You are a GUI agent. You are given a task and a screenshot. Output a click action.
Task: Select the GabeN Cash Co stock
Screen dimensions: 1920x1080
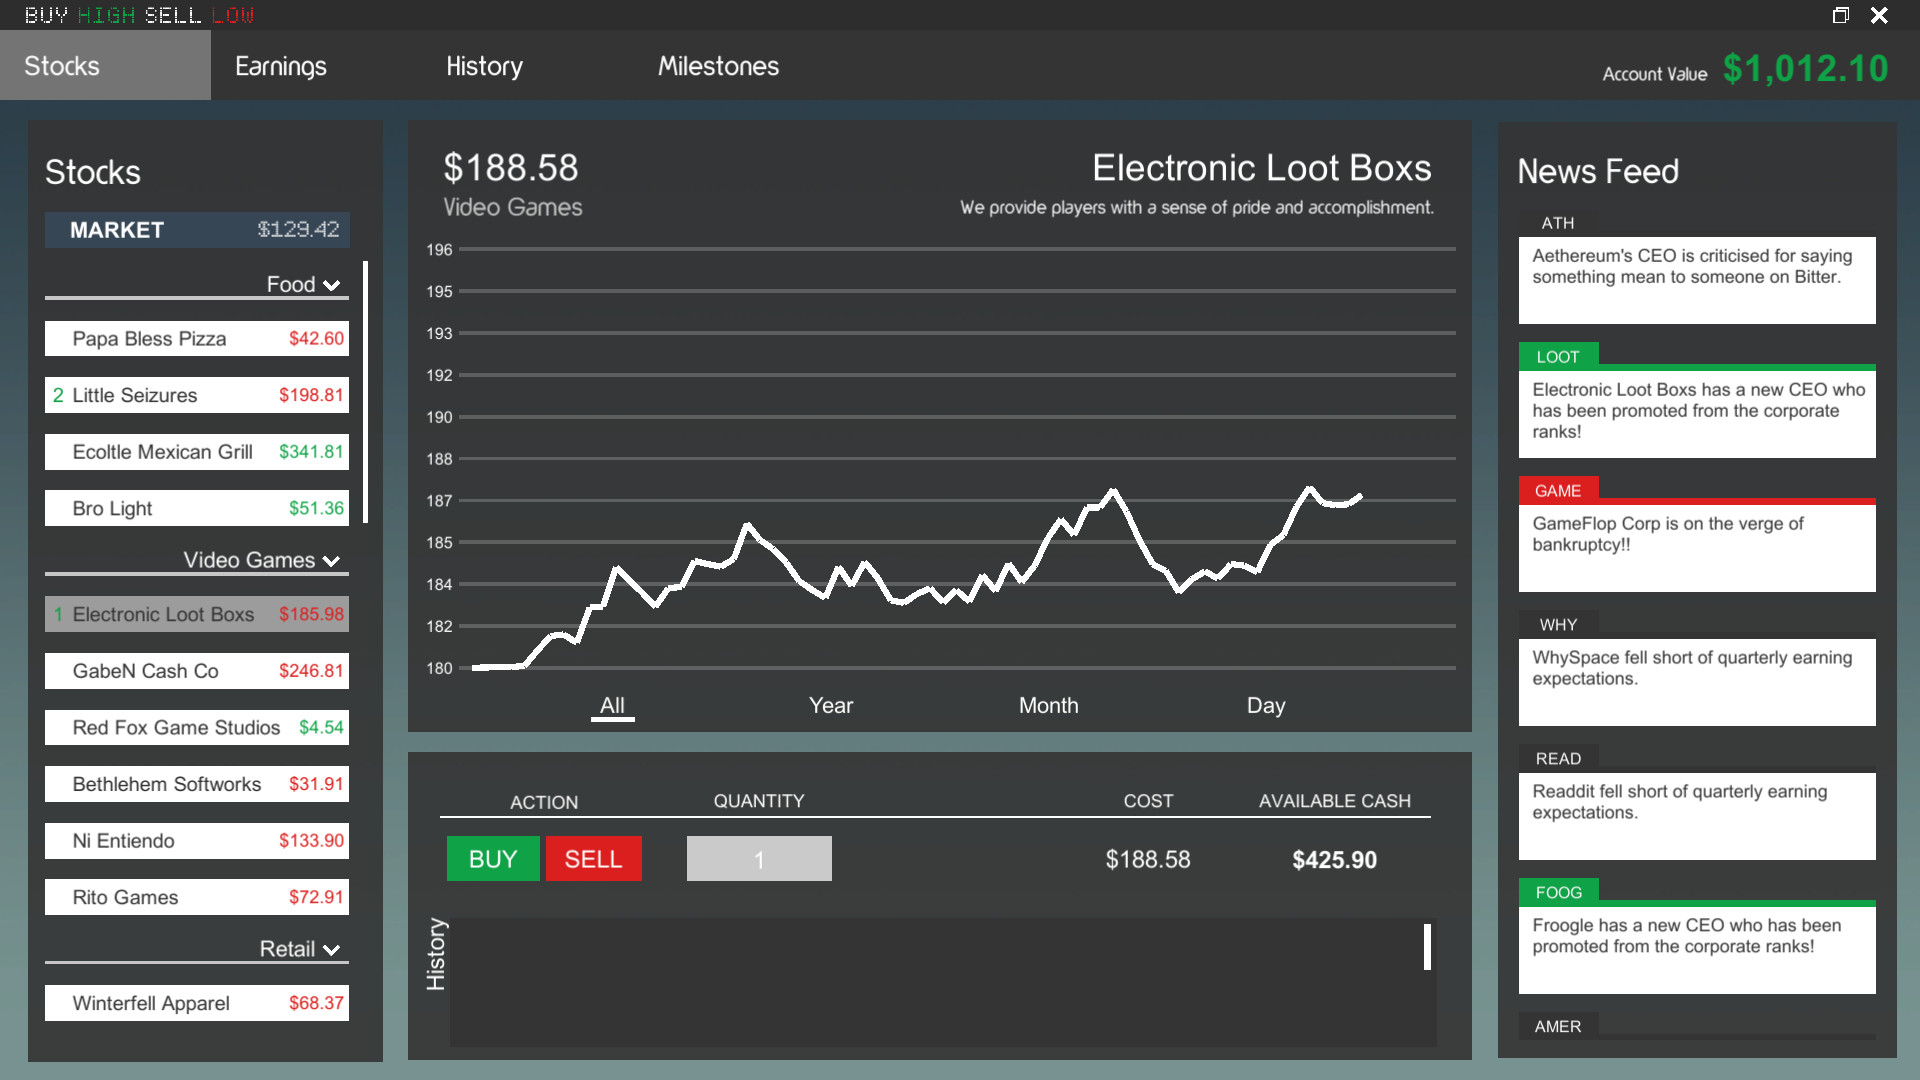point(197,671)
